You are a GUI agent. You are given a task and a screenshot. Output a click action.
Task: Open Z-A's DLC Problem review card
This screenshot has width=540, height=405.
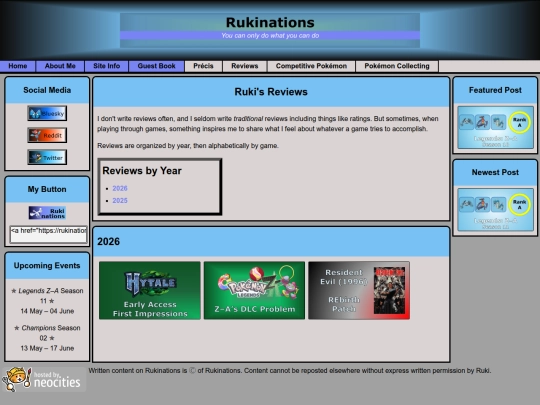pyautogui.click(x=254, y=290)
